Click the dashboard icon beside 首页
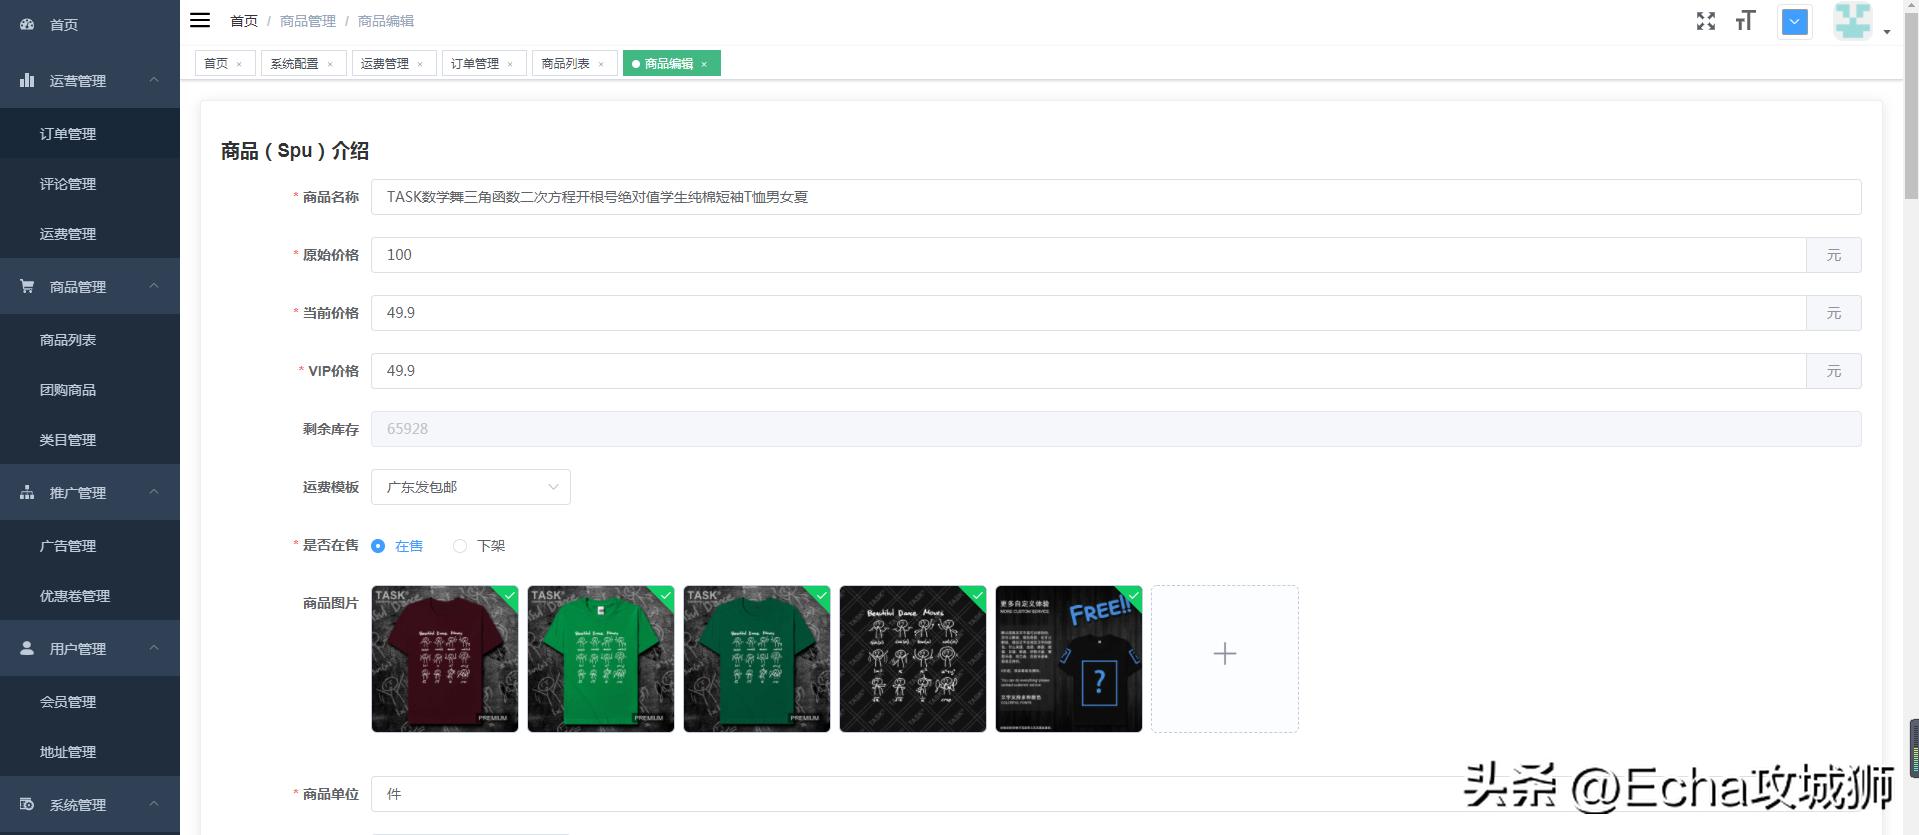The image size is (1919, 835). [27, 24]
